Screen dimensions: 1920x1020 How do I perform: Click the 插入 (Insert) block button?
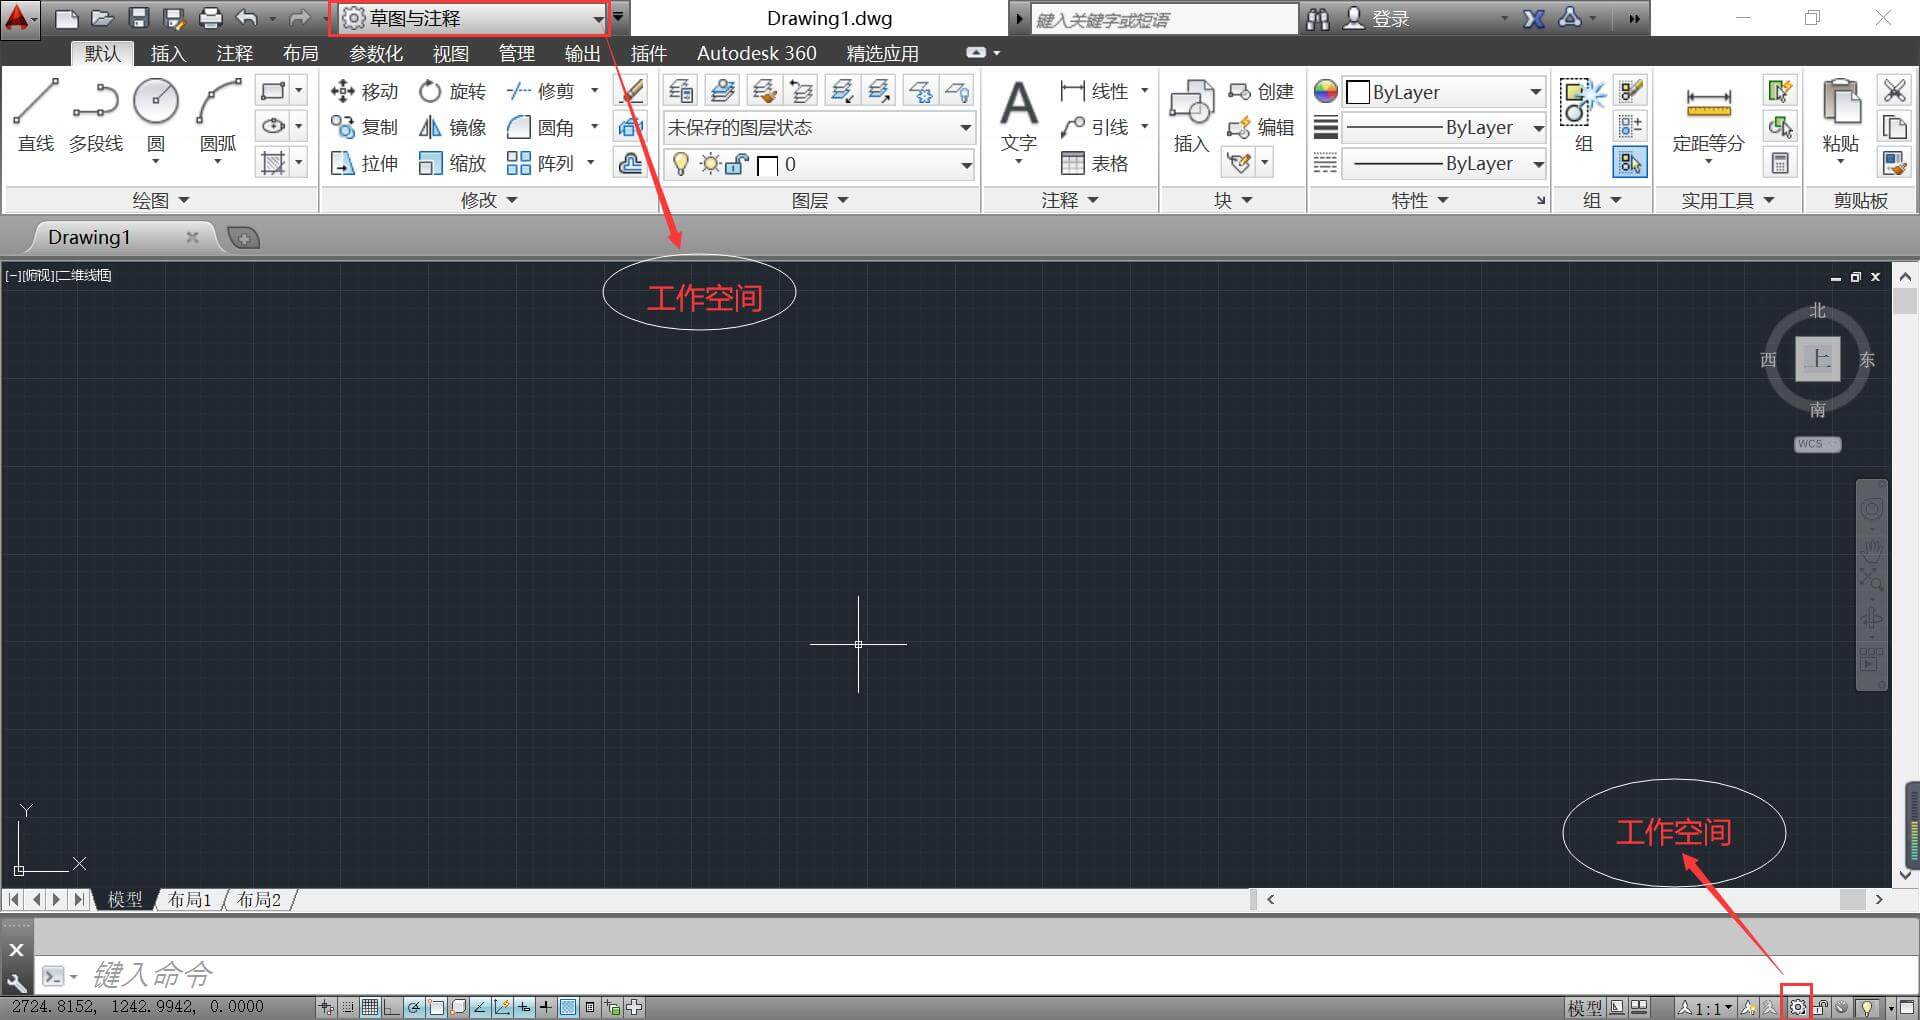point(1191,116)
